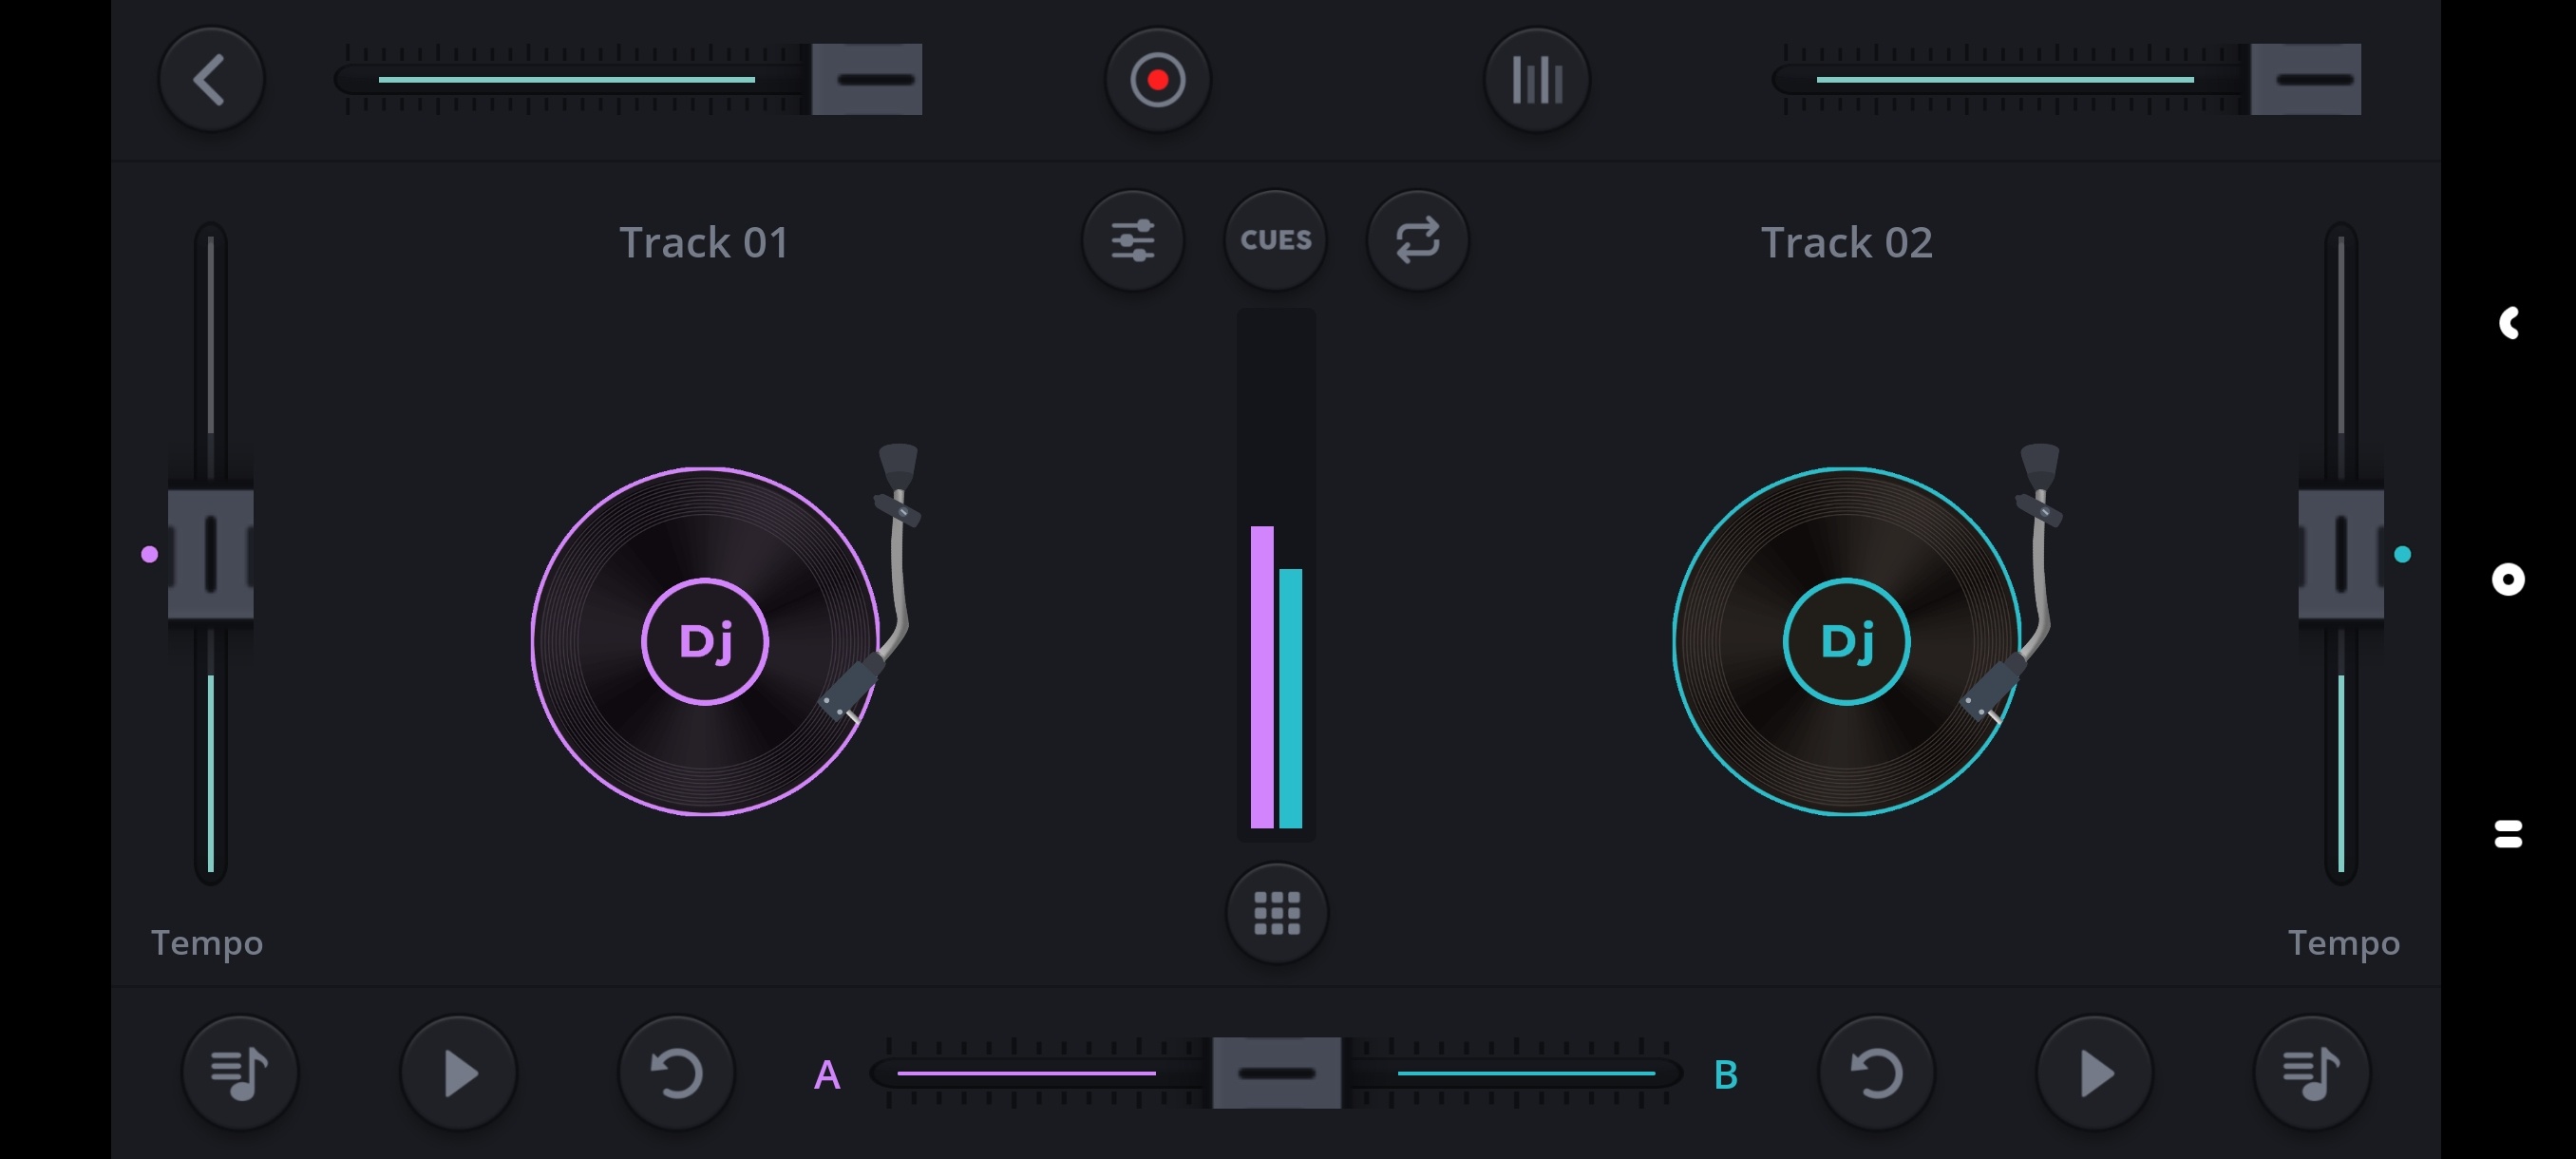The image size is (2576, 1159).
Task: Play Track 01 on deck A
Action: click(x=459, y=1073)
